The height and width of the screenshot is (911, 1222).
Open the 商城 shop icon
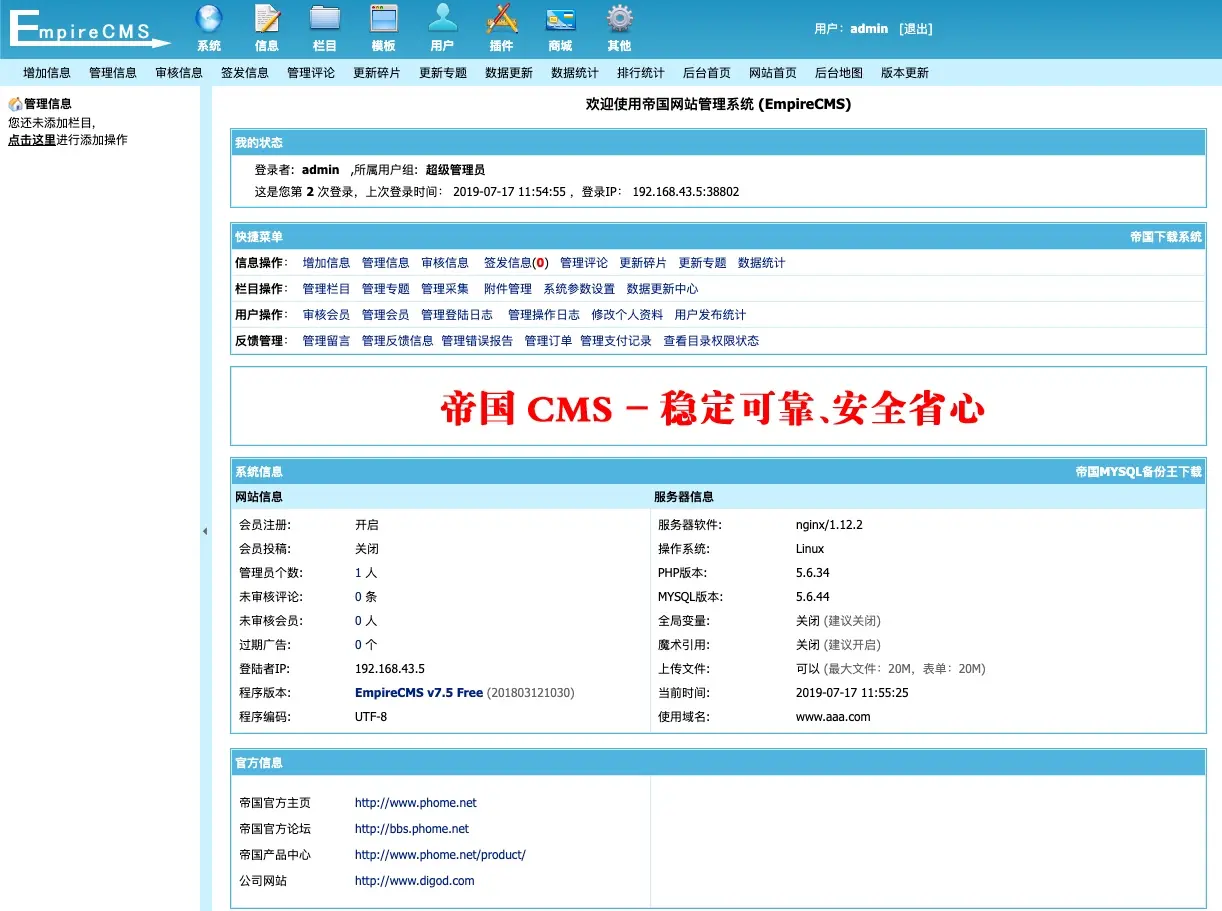tap(560, 27)
